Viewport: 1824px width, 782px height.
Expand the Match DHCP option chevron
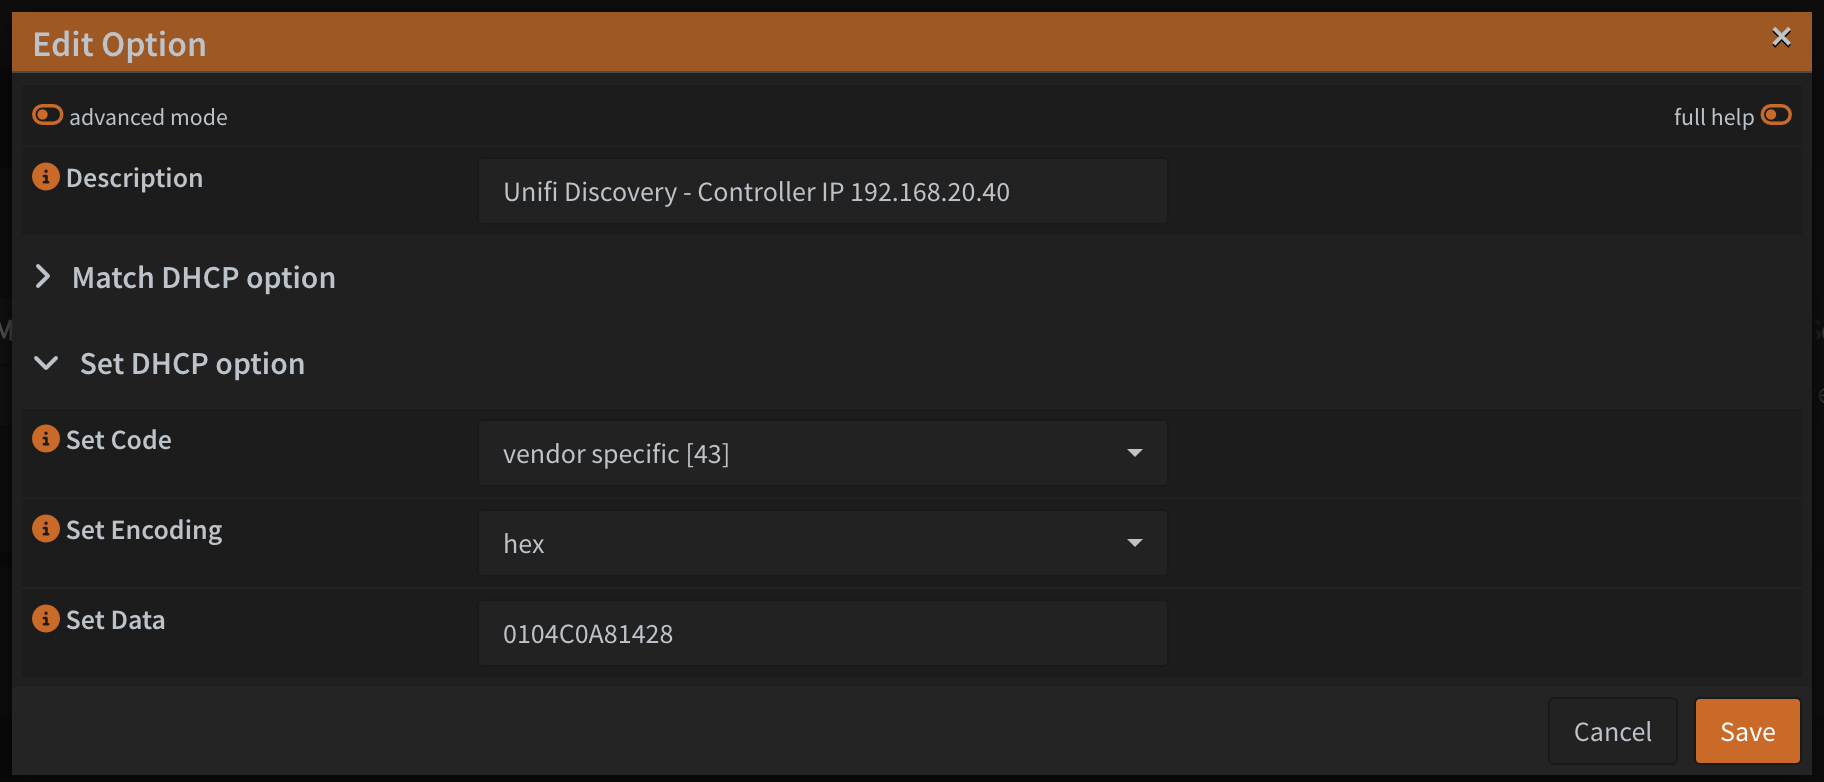click(x=43, y=277)
